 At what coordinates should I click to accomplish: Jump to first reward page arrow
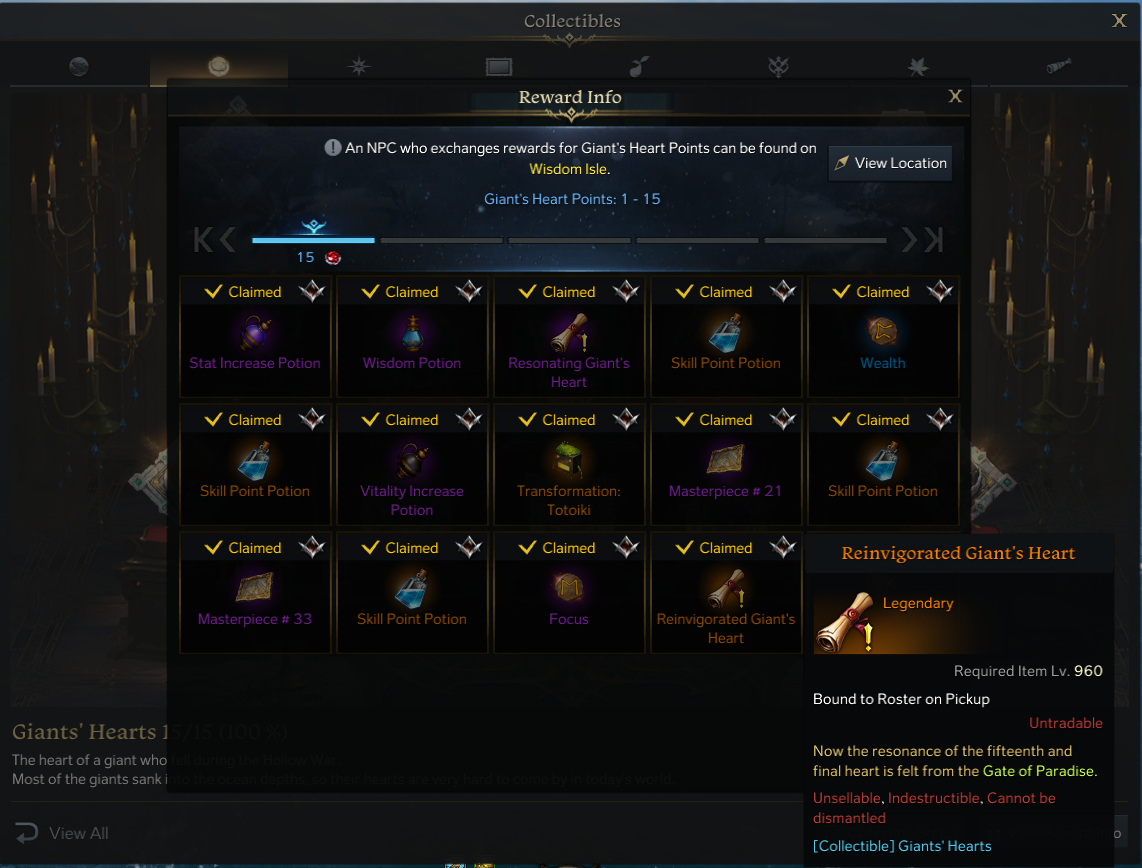coord(203,240)
